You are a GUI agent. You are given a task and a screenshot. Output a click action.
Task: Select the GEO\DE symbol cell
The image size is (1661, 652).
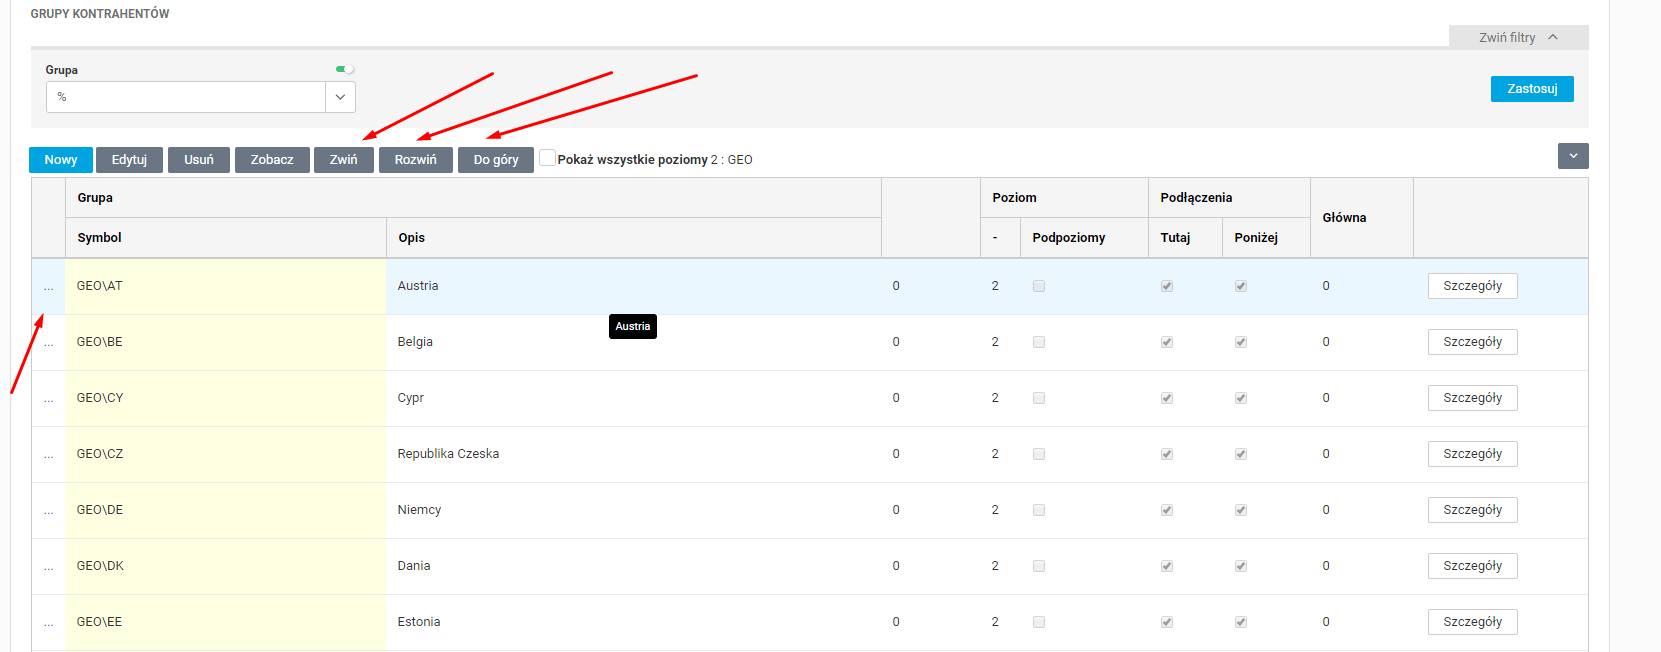coord(226,510)
